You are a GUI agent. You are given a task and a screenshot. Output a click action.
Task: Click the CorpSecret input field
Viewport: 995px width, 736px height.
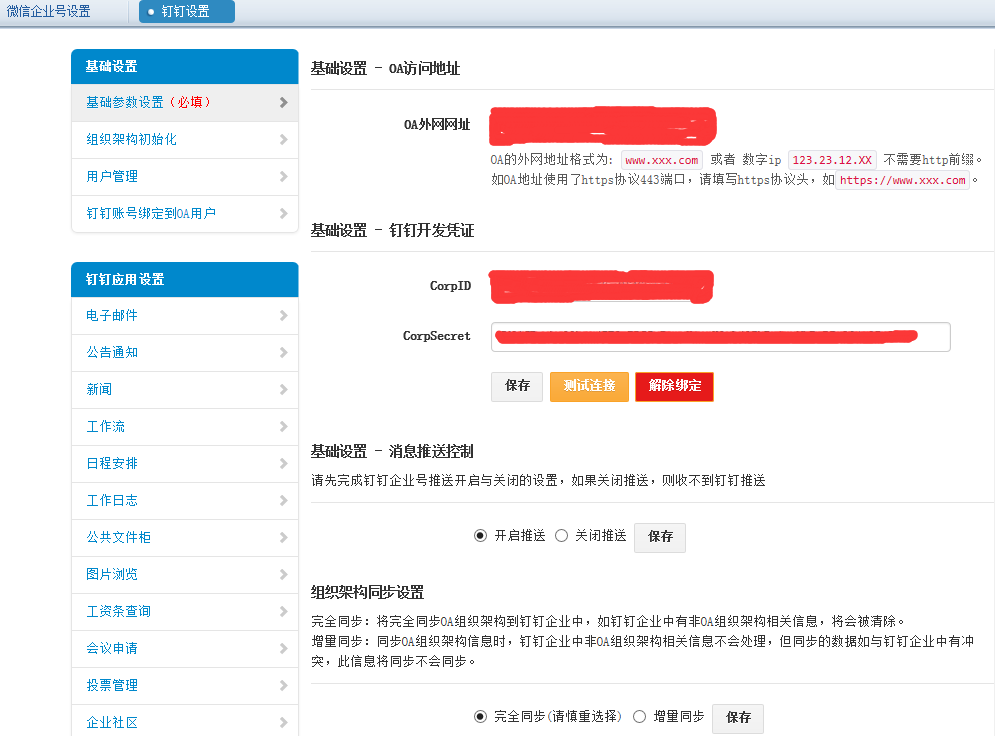click(x=720, y=336)
